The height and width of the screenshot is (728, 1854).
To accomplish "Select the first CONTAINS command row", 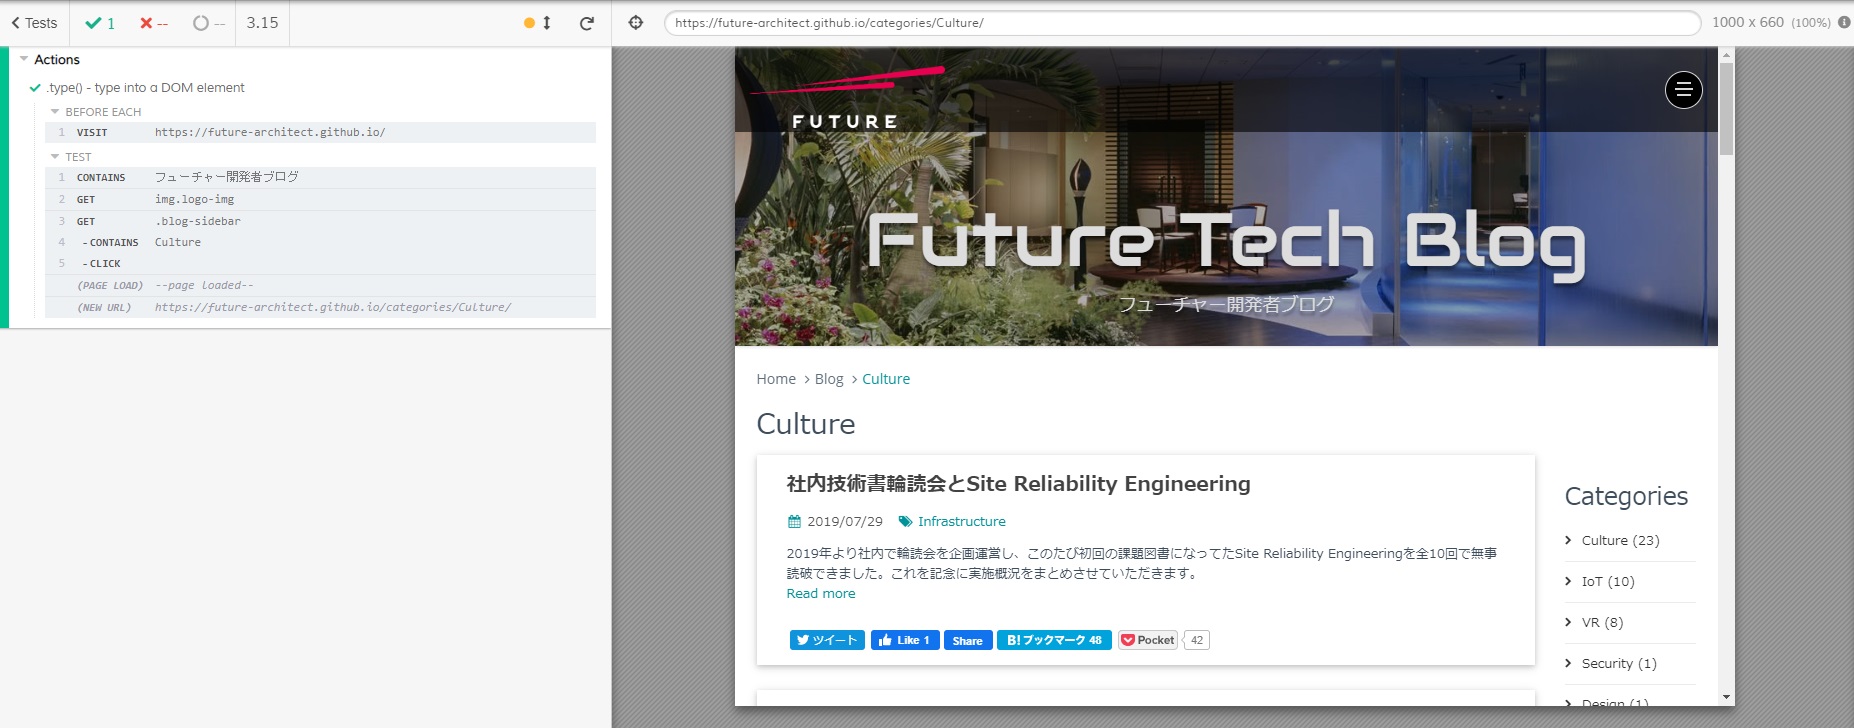I will pyautogui.click(x=320, y=177).
